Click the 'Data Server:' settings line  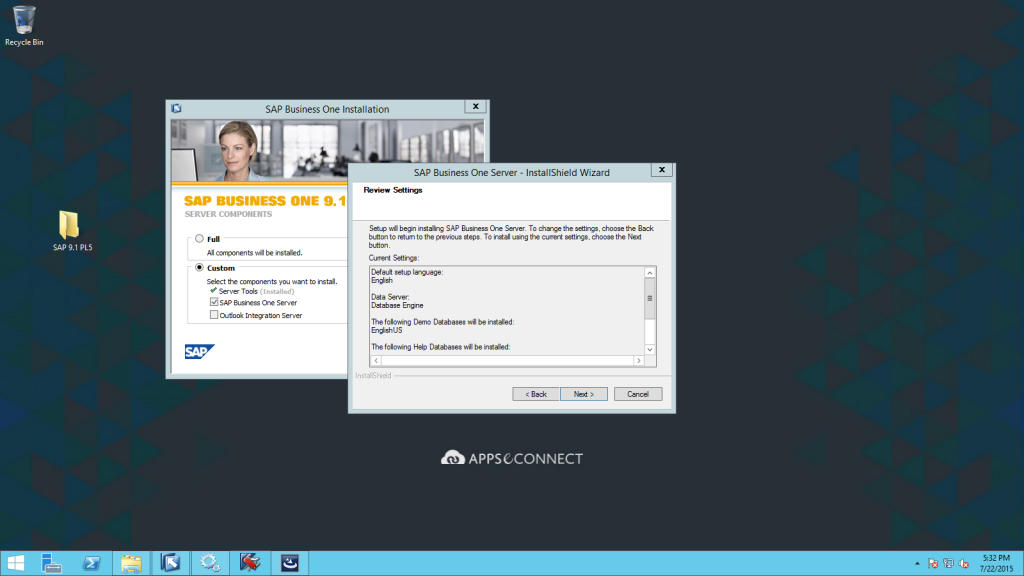[x=390, y=297]
